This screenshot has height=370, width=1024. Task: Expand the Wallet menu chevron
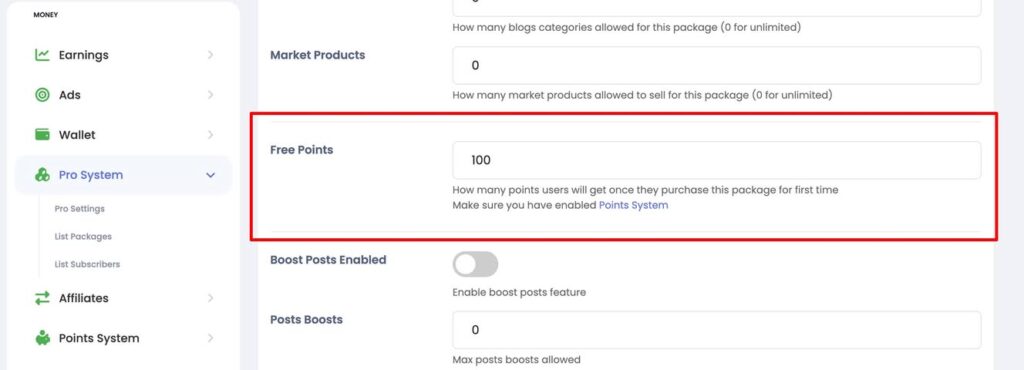coord(210,135)
